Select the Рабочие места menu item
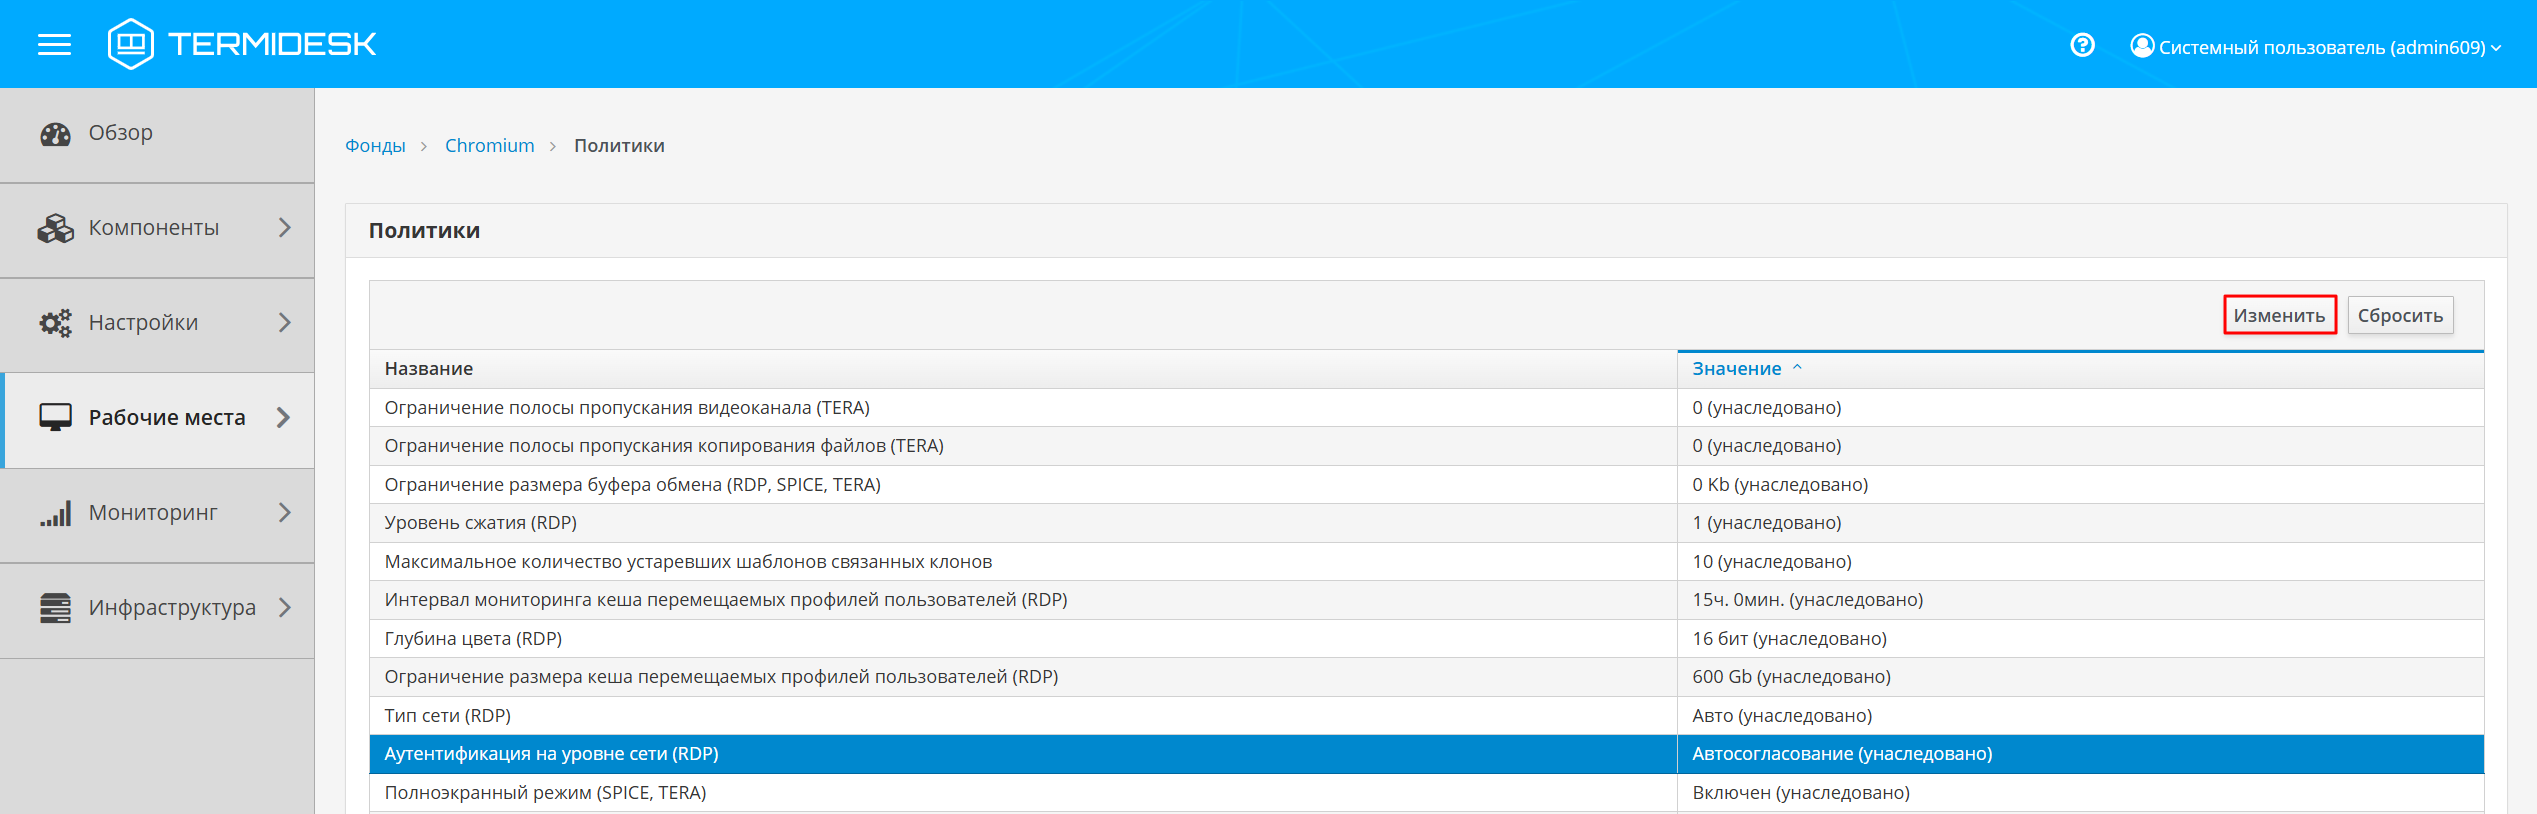Viewport: 2537px width, 814px height. (166, 418)
